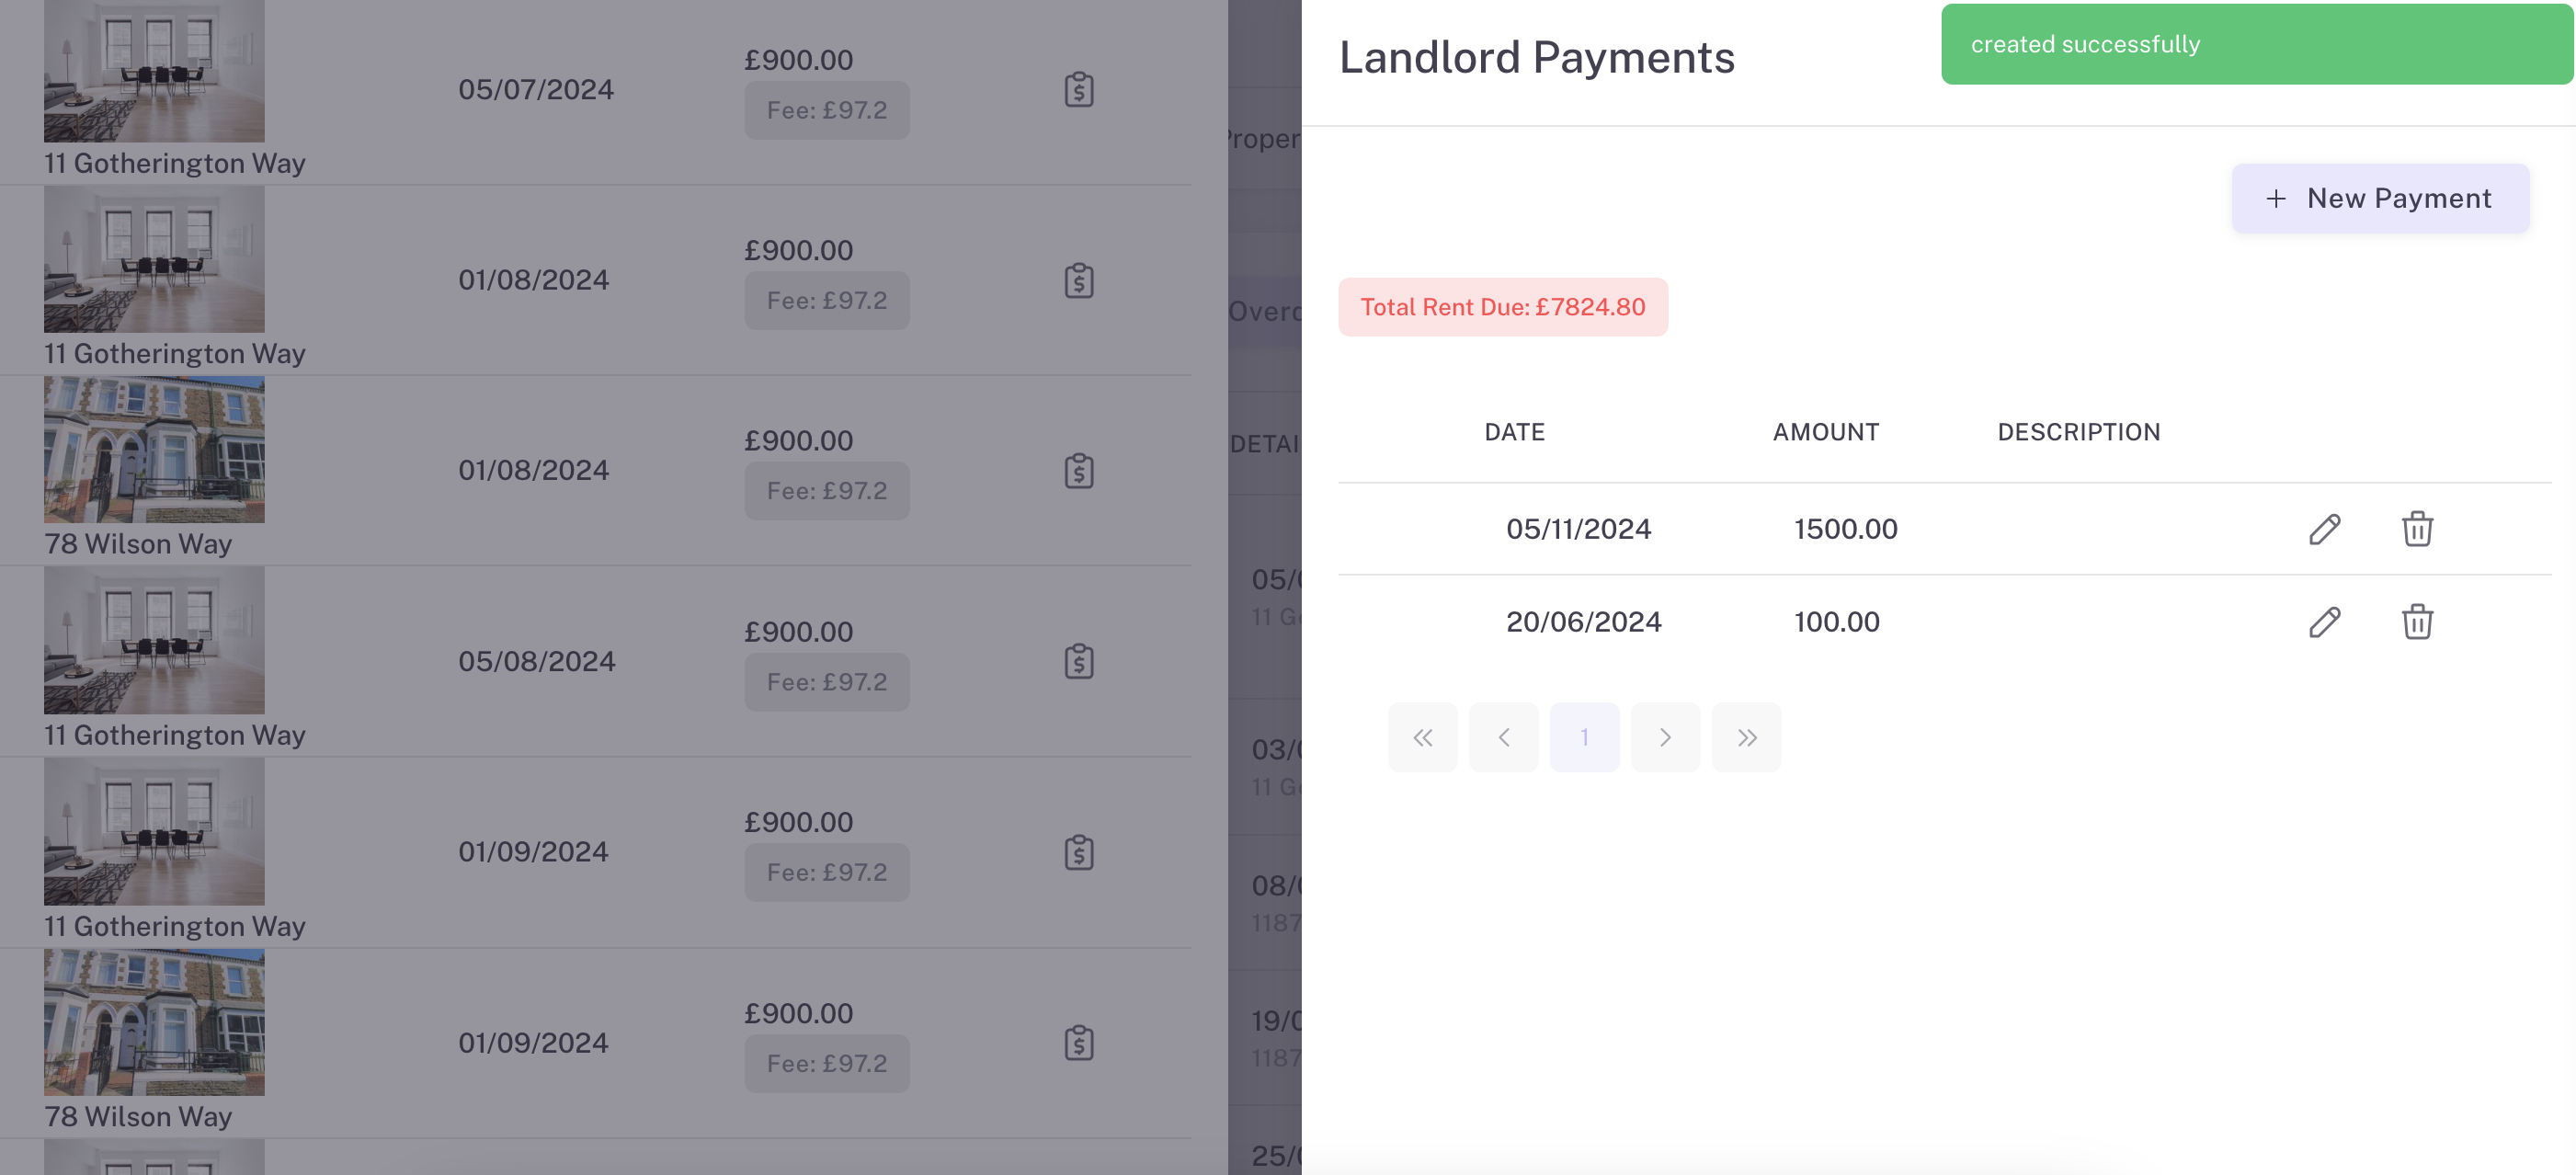Sort payments by the AMOUNT column header
This screenshot has height=1175, width=2576.
pos(1825,432)
